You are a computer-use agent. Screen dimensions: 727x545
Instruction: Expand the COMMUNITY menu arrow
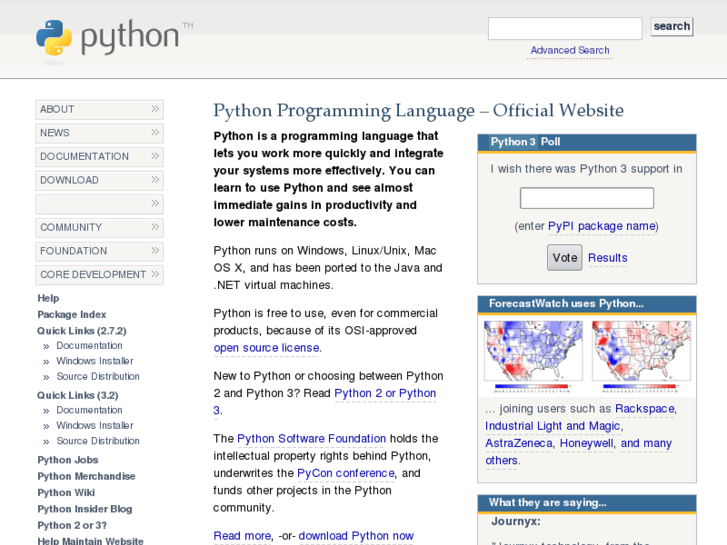155,227
